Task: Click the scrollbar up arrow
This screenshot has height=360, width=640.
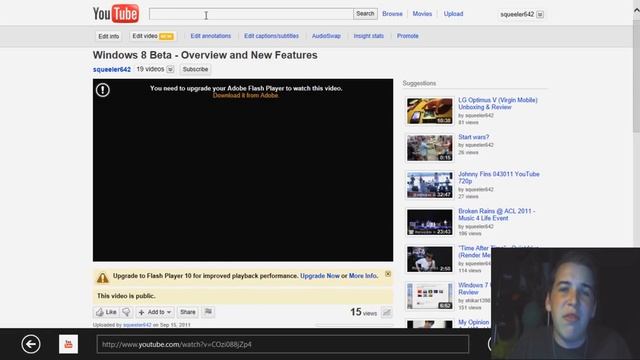Action: (x=636, y=11)
